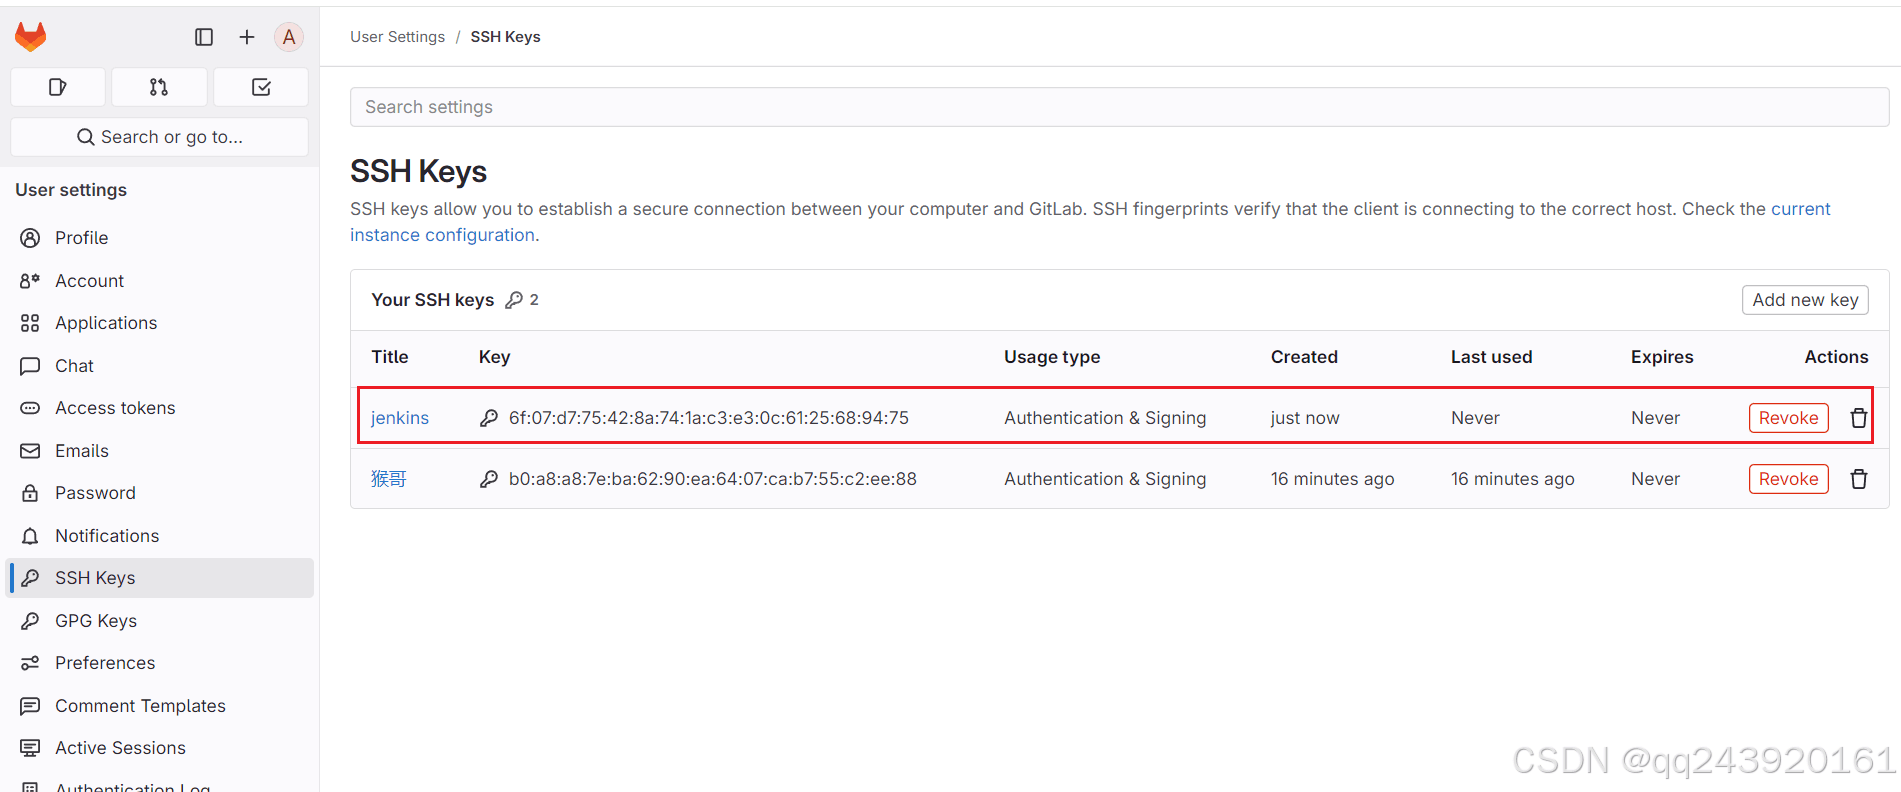Toggle the sidebar collapse icon

pos(204,37)
